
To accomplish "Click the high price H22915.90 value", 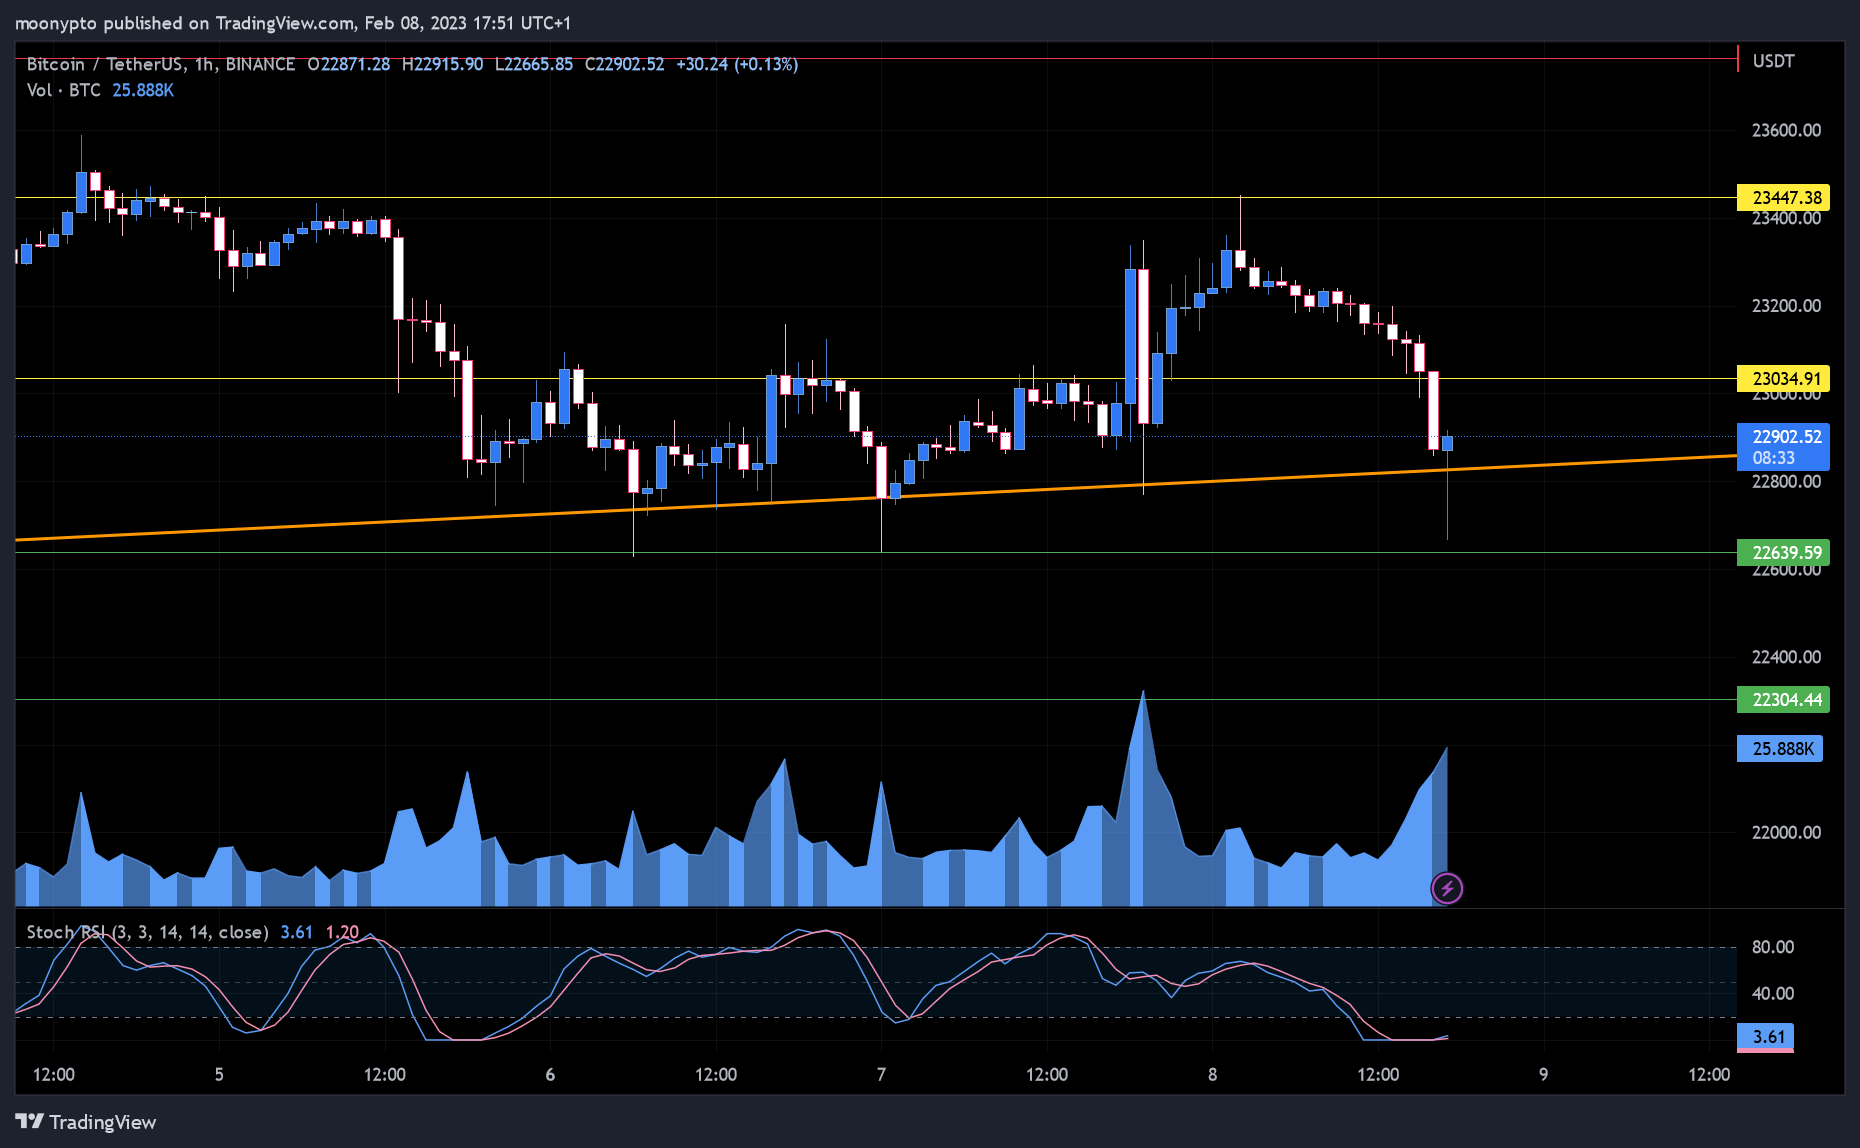I will 442,64.
